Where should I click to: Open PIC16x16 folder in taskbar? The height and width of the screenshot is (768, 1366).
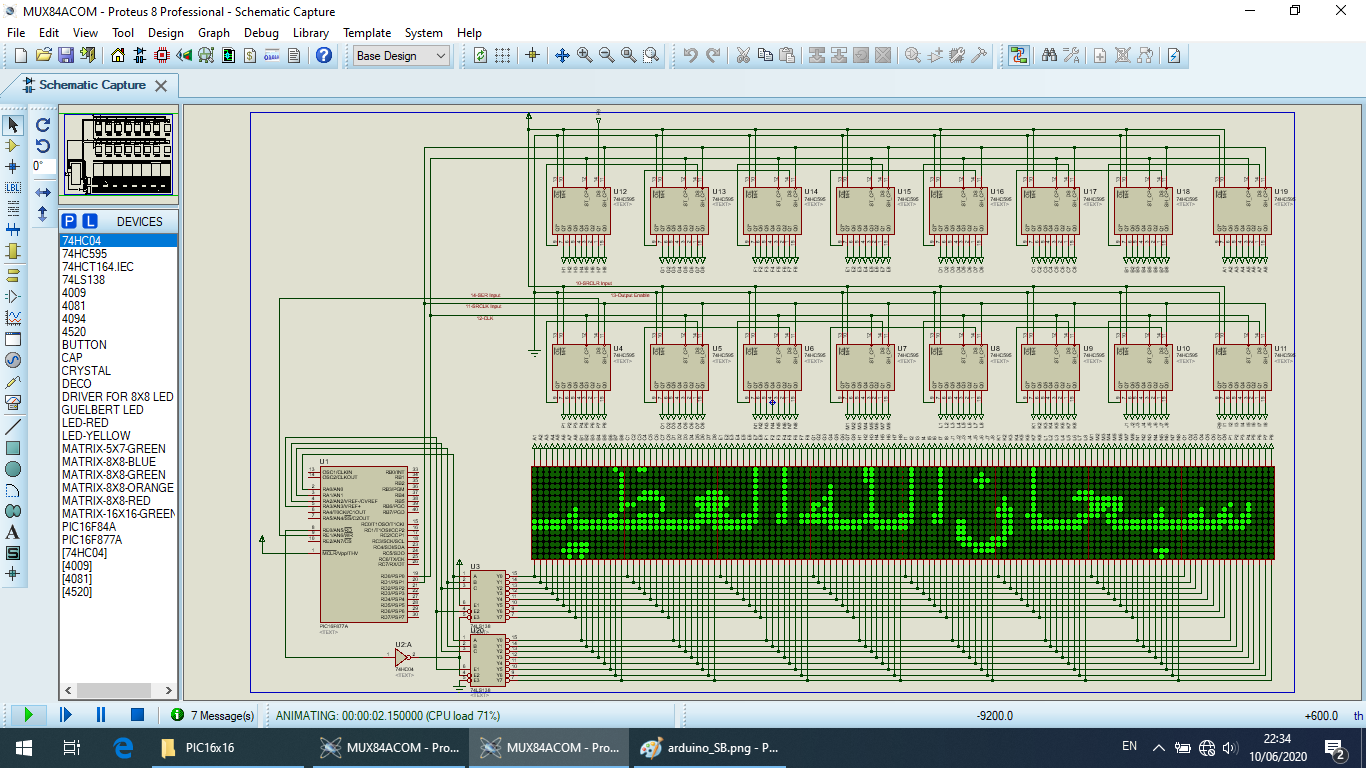point(228,747)
